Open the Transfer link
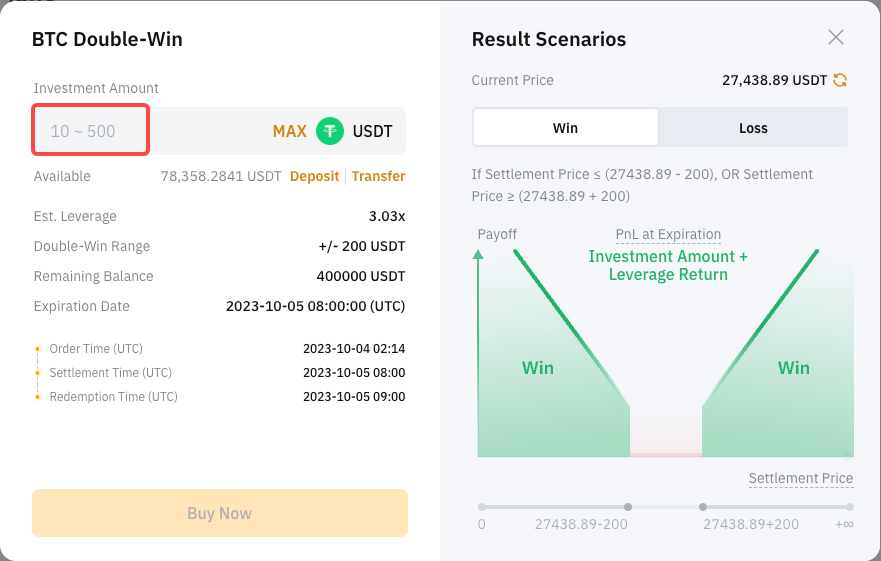 click(x=378, y=177)
